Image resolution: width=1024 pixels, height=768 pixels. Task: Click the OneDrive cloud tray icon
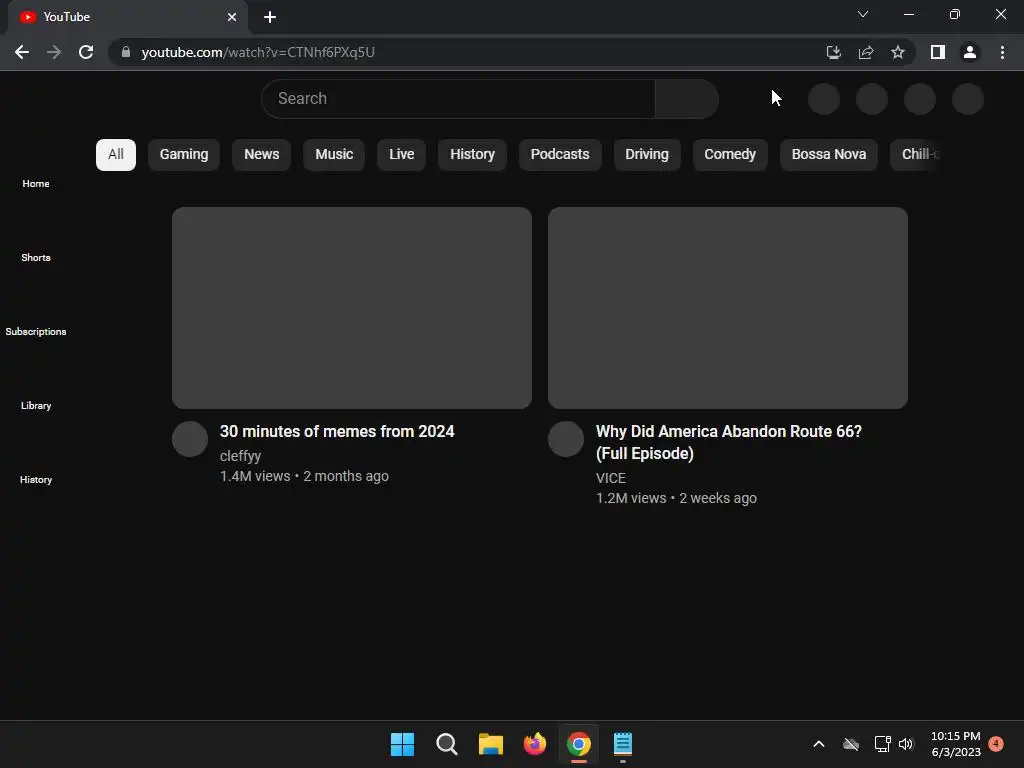(x=851, y=744)
